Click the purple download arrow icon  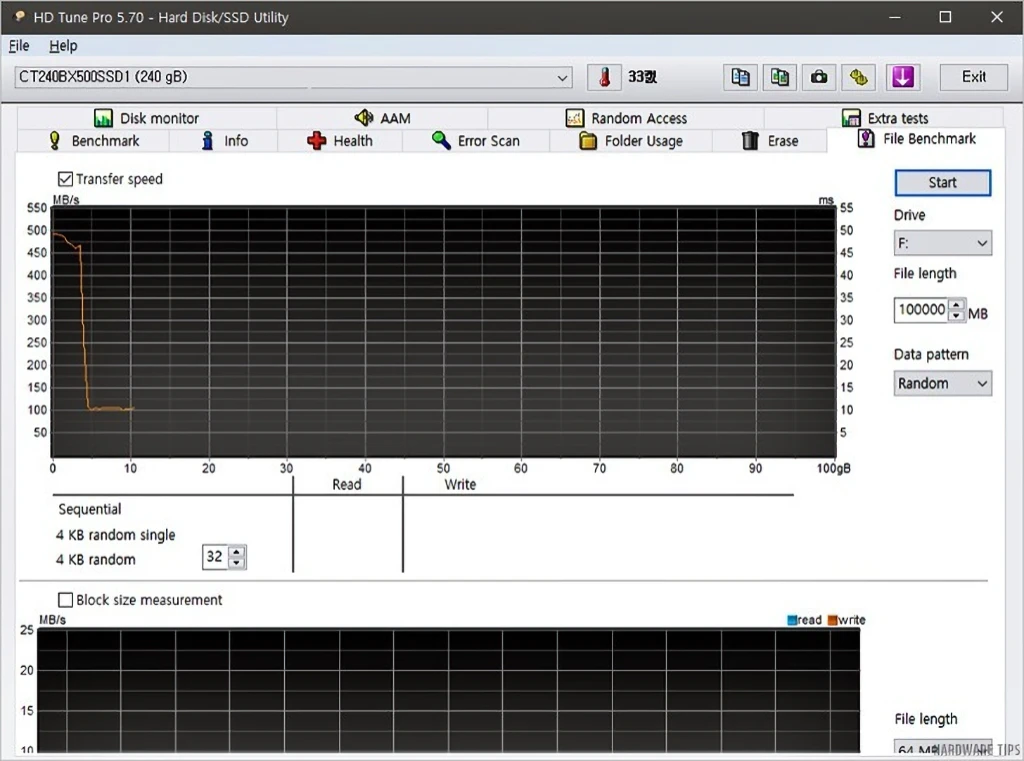(903, 77)
